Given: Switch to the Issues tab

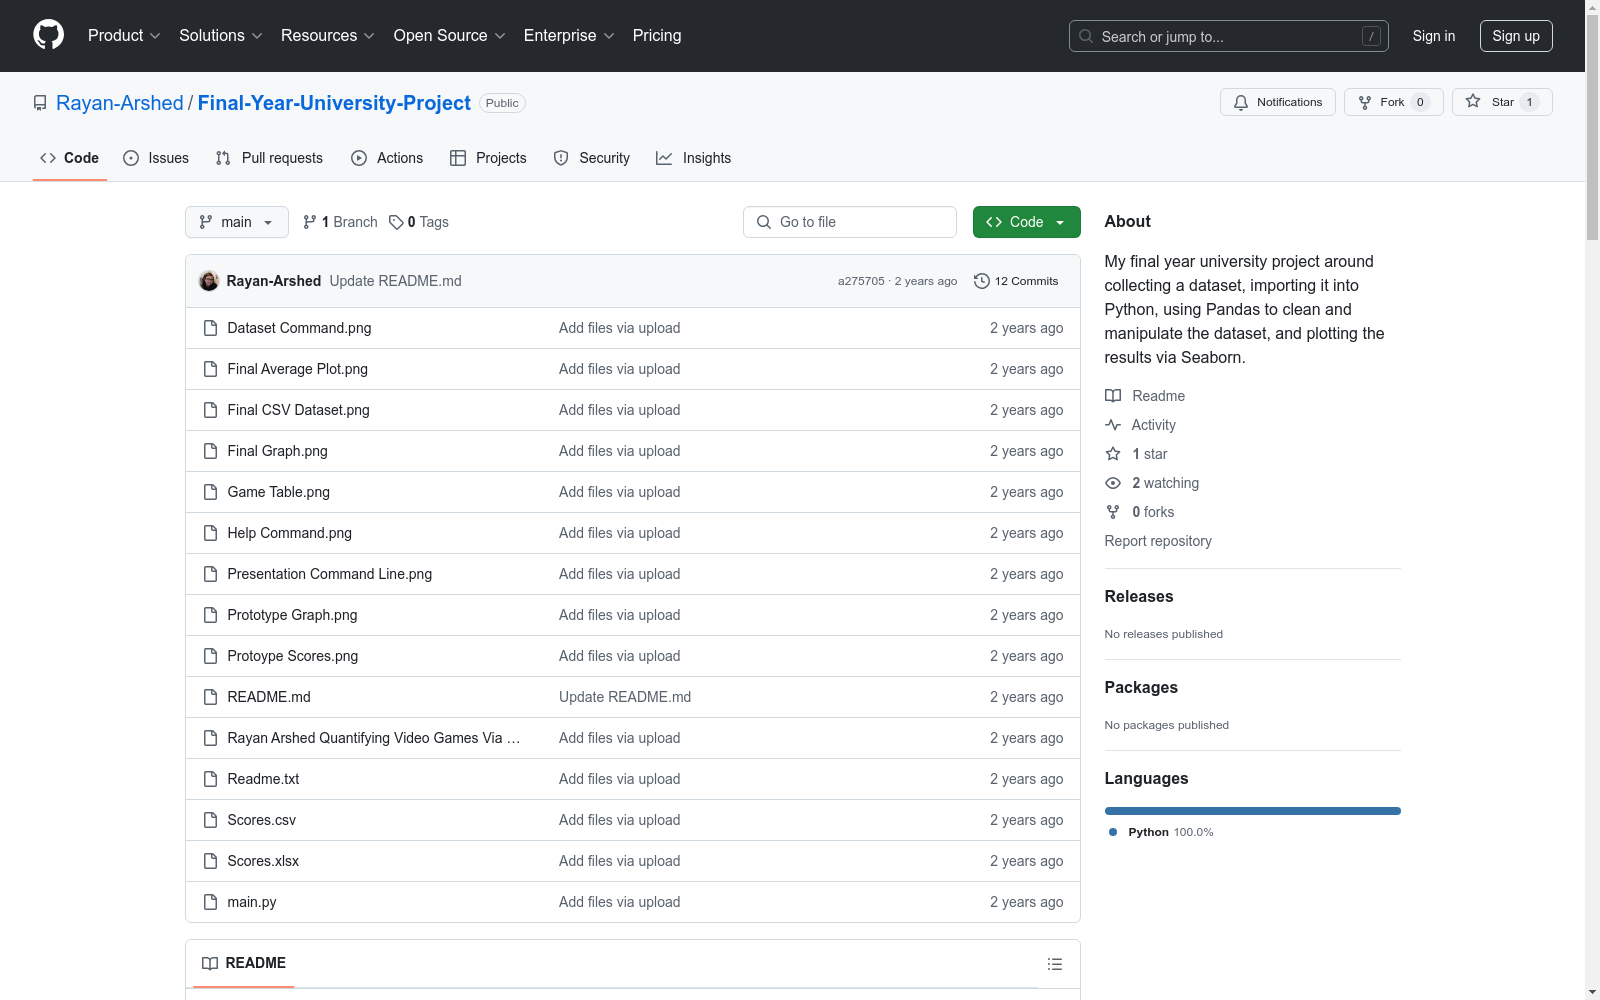Looking at the screenshot, I should (x=156, y=158).
